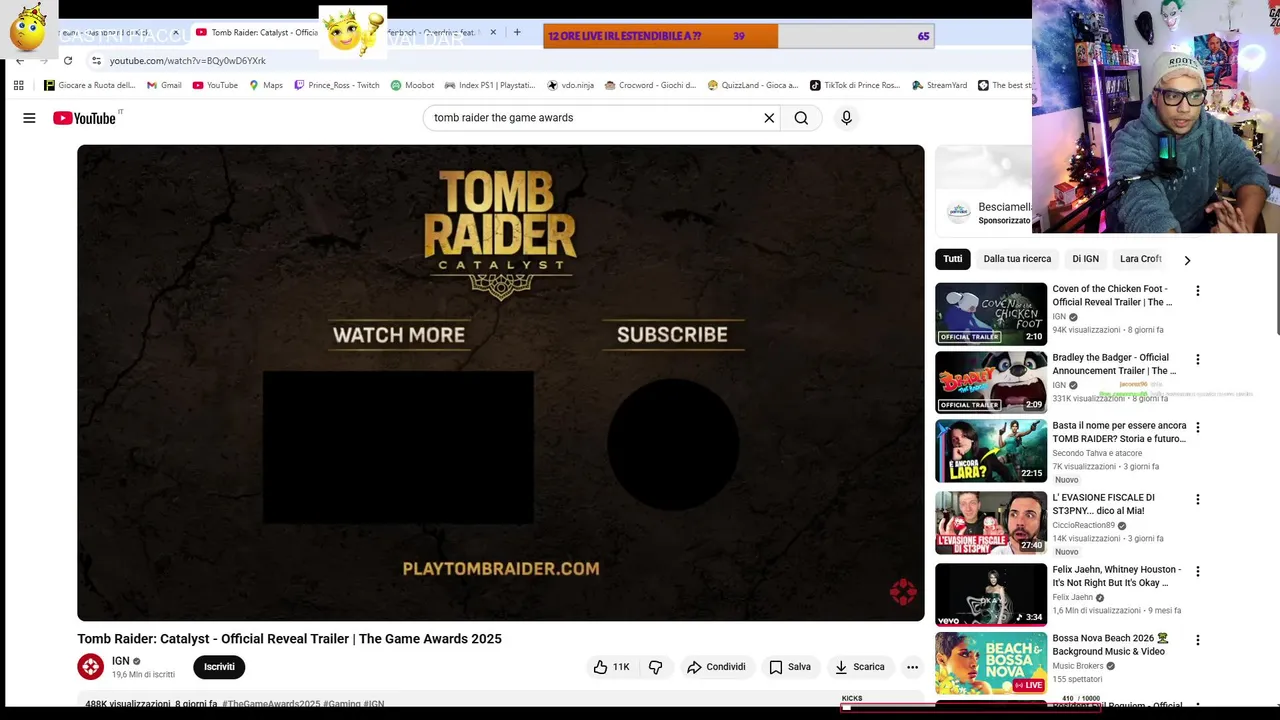Open the YouTube bookmark
The width and height of the screenshot is (1280, 720).
point(215,85)
